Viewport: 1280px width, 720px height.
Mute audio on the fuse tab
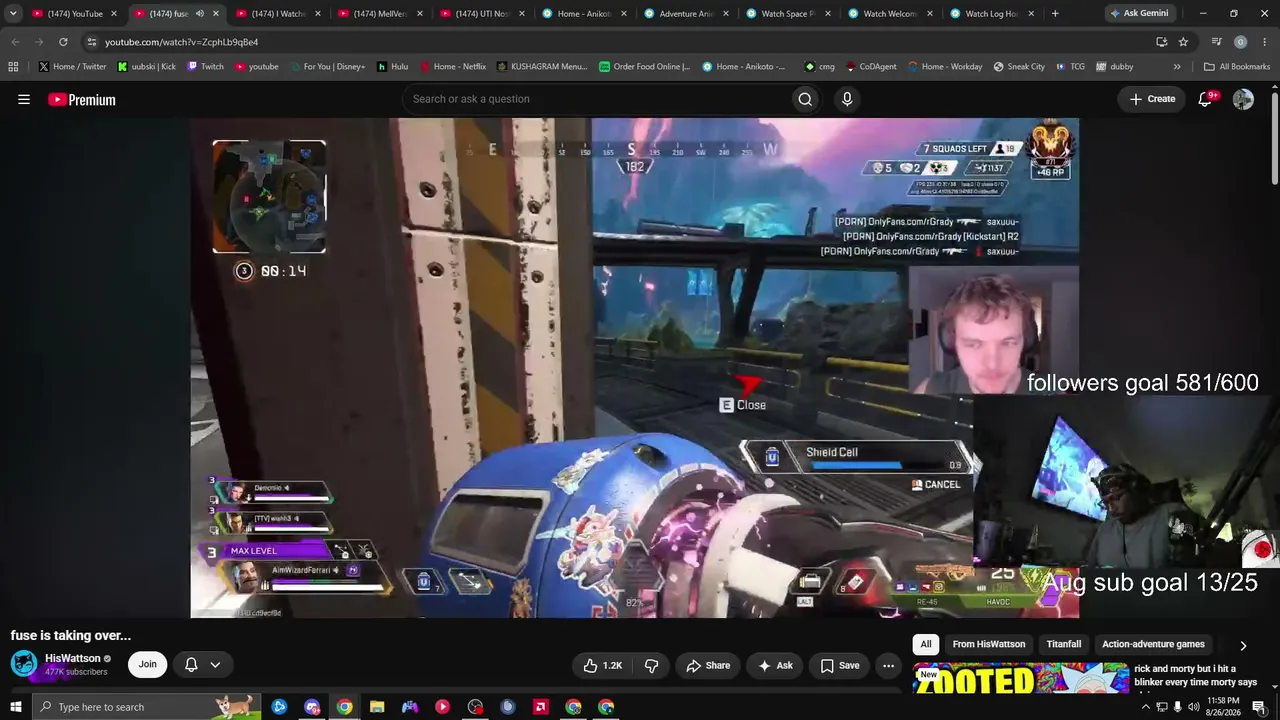(x=200, y=14)
